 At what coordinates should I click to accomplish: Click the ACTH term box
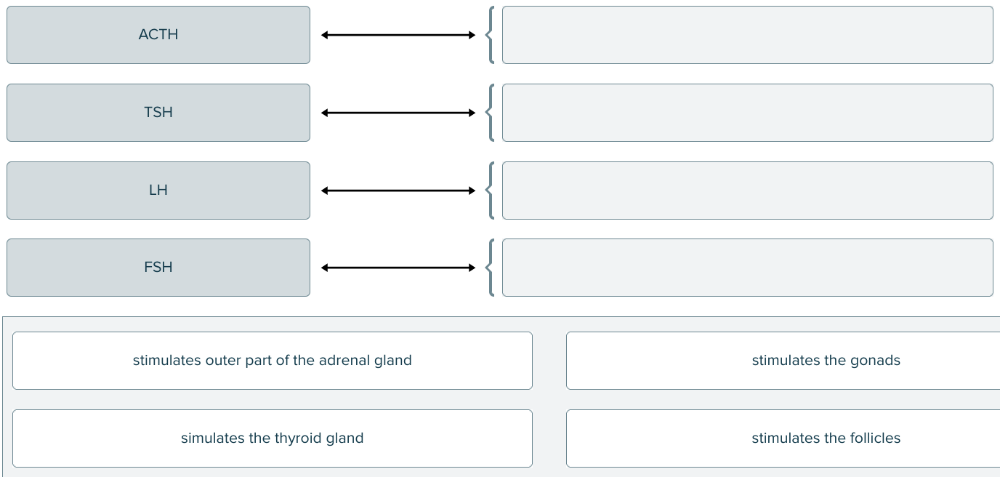pyautogui.click(x=158, y=35)
